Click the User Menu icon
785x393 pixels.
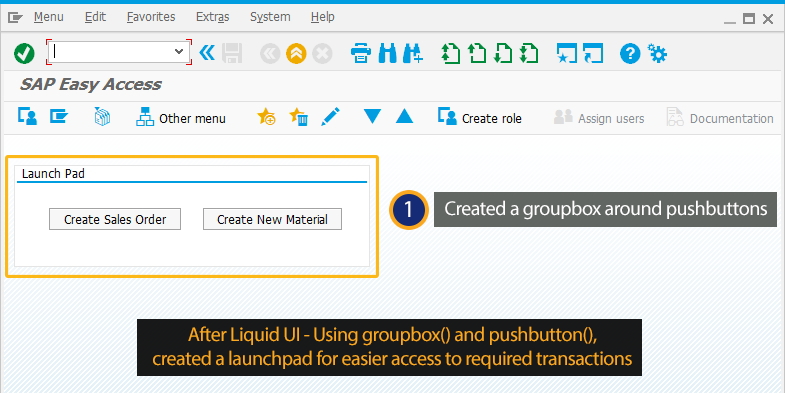(27, 117)
